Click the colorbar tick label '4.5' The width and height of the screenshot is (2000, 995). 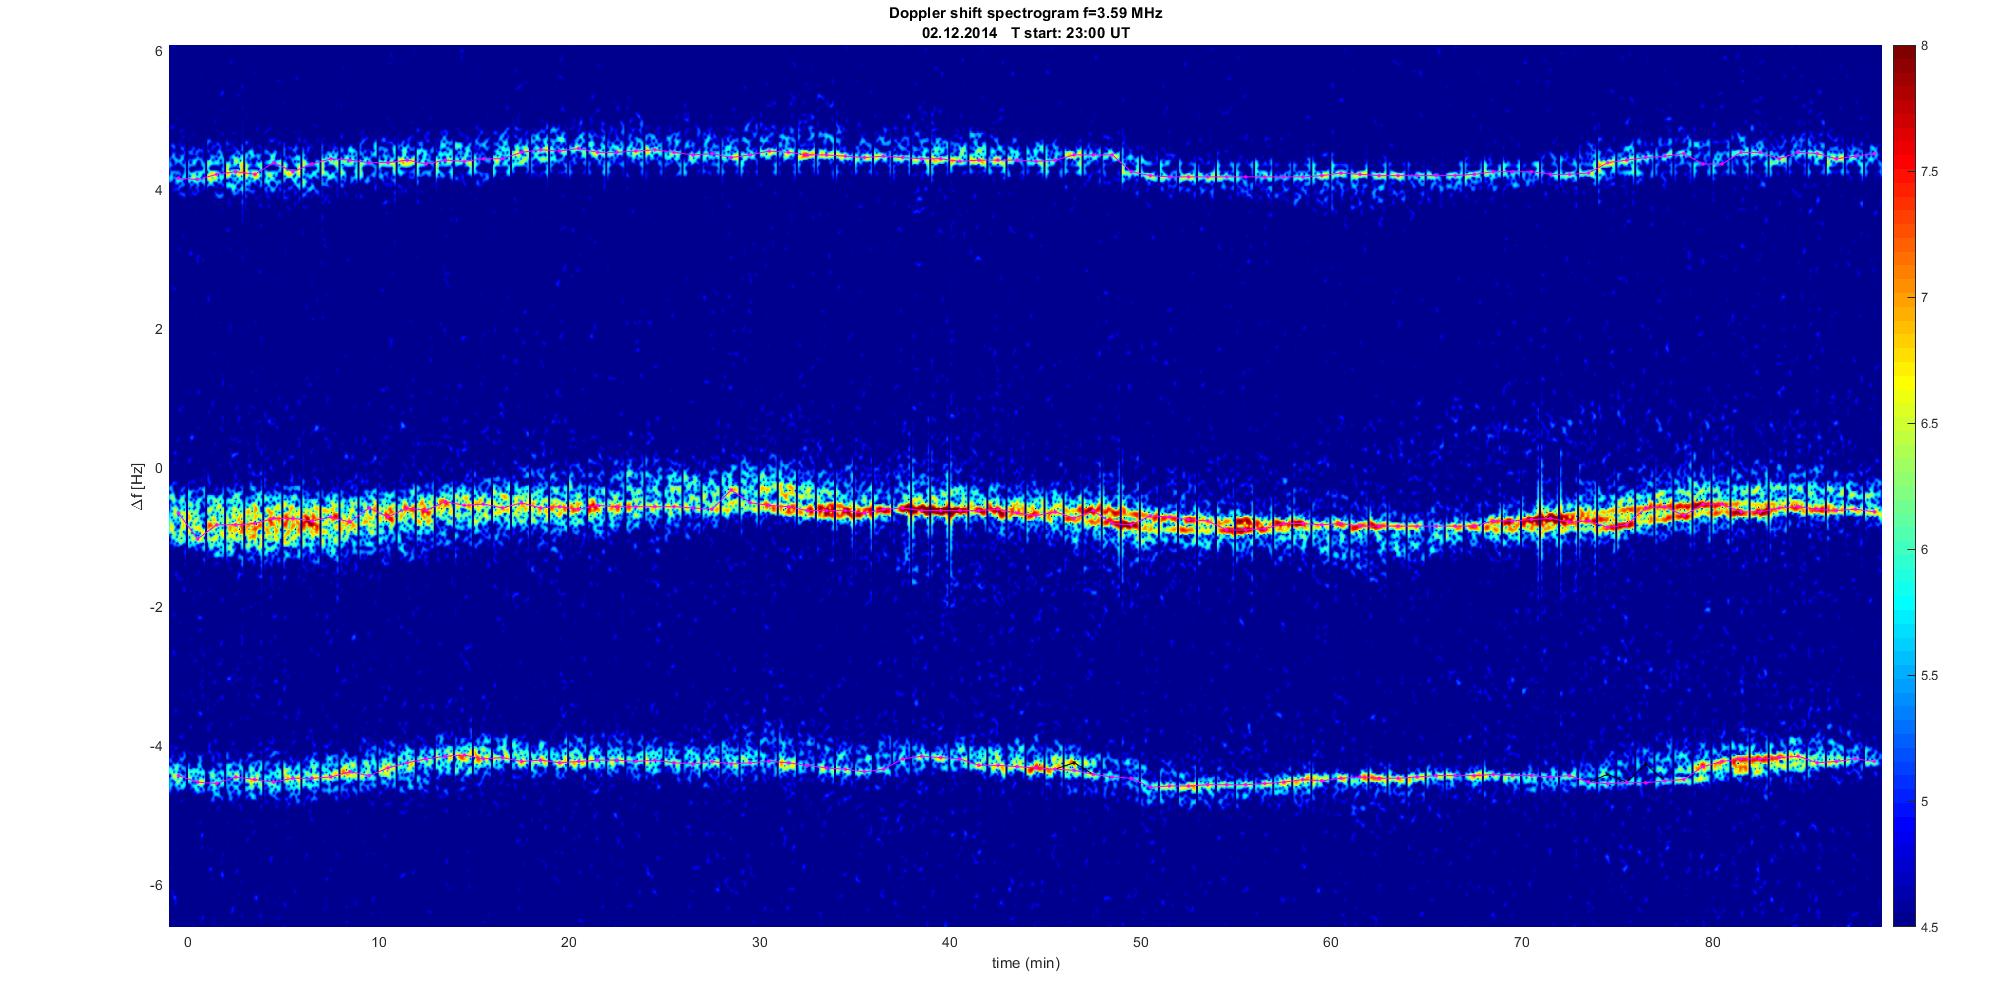point(1929,927)
